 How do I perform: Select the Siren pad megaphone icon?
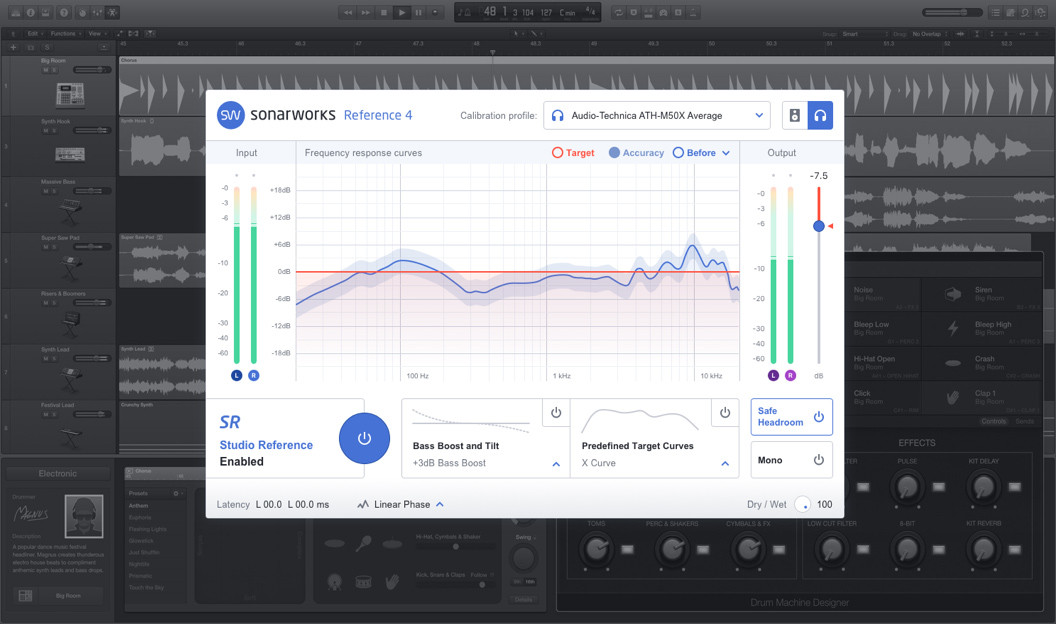click(x=953, y=293)
